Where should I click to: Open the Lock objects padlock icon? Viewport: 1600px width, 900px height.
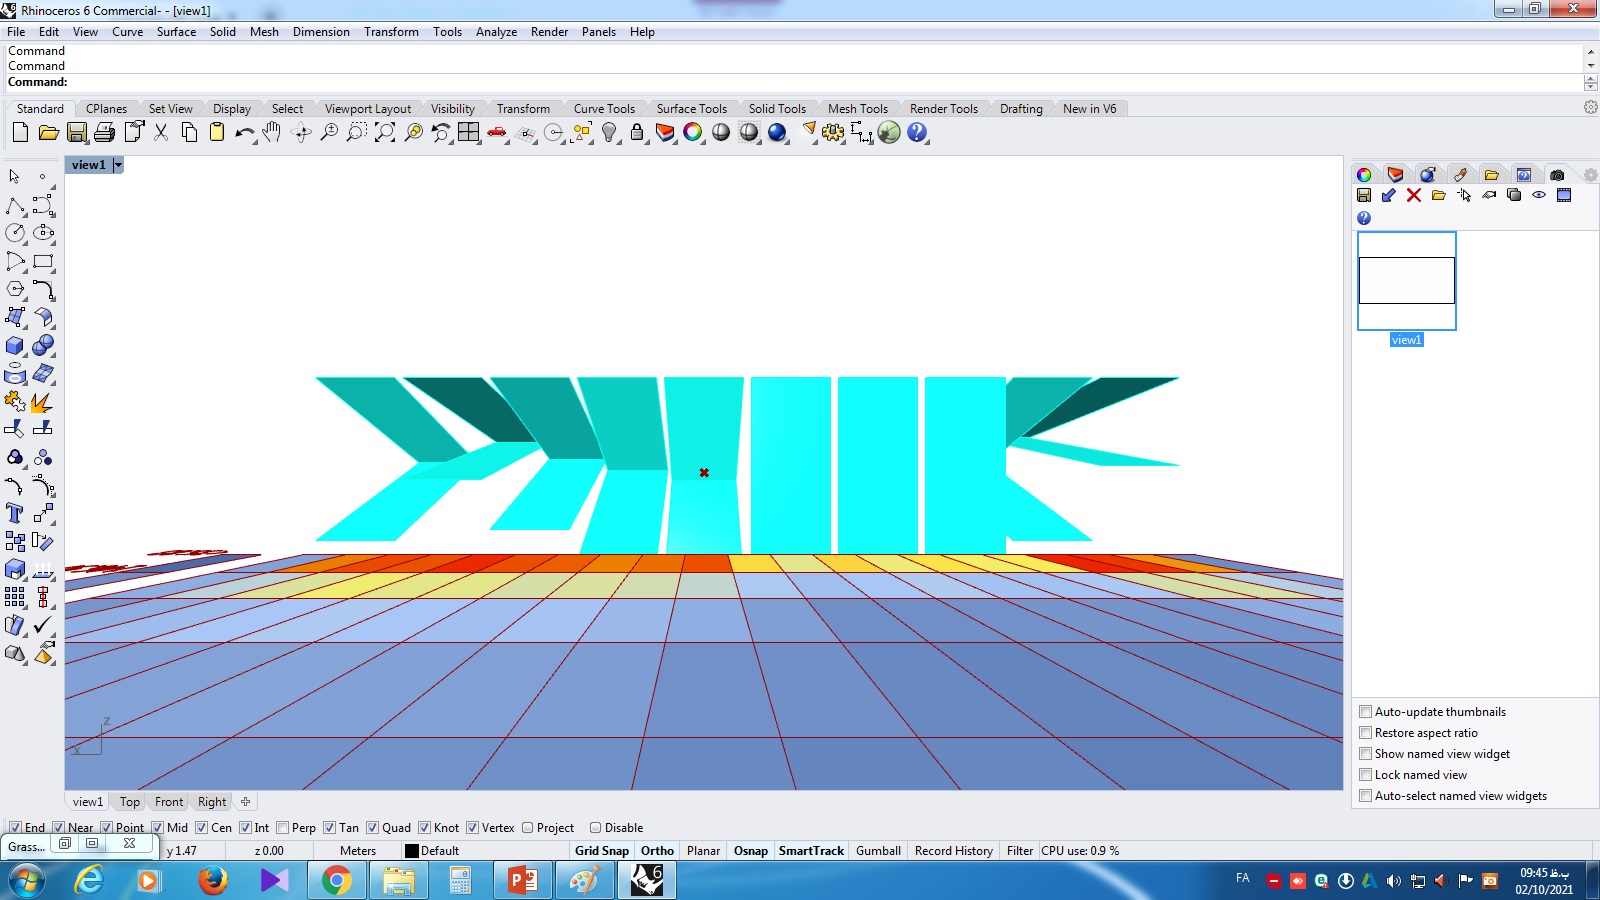pyautogui.click(x=637, y=132)
